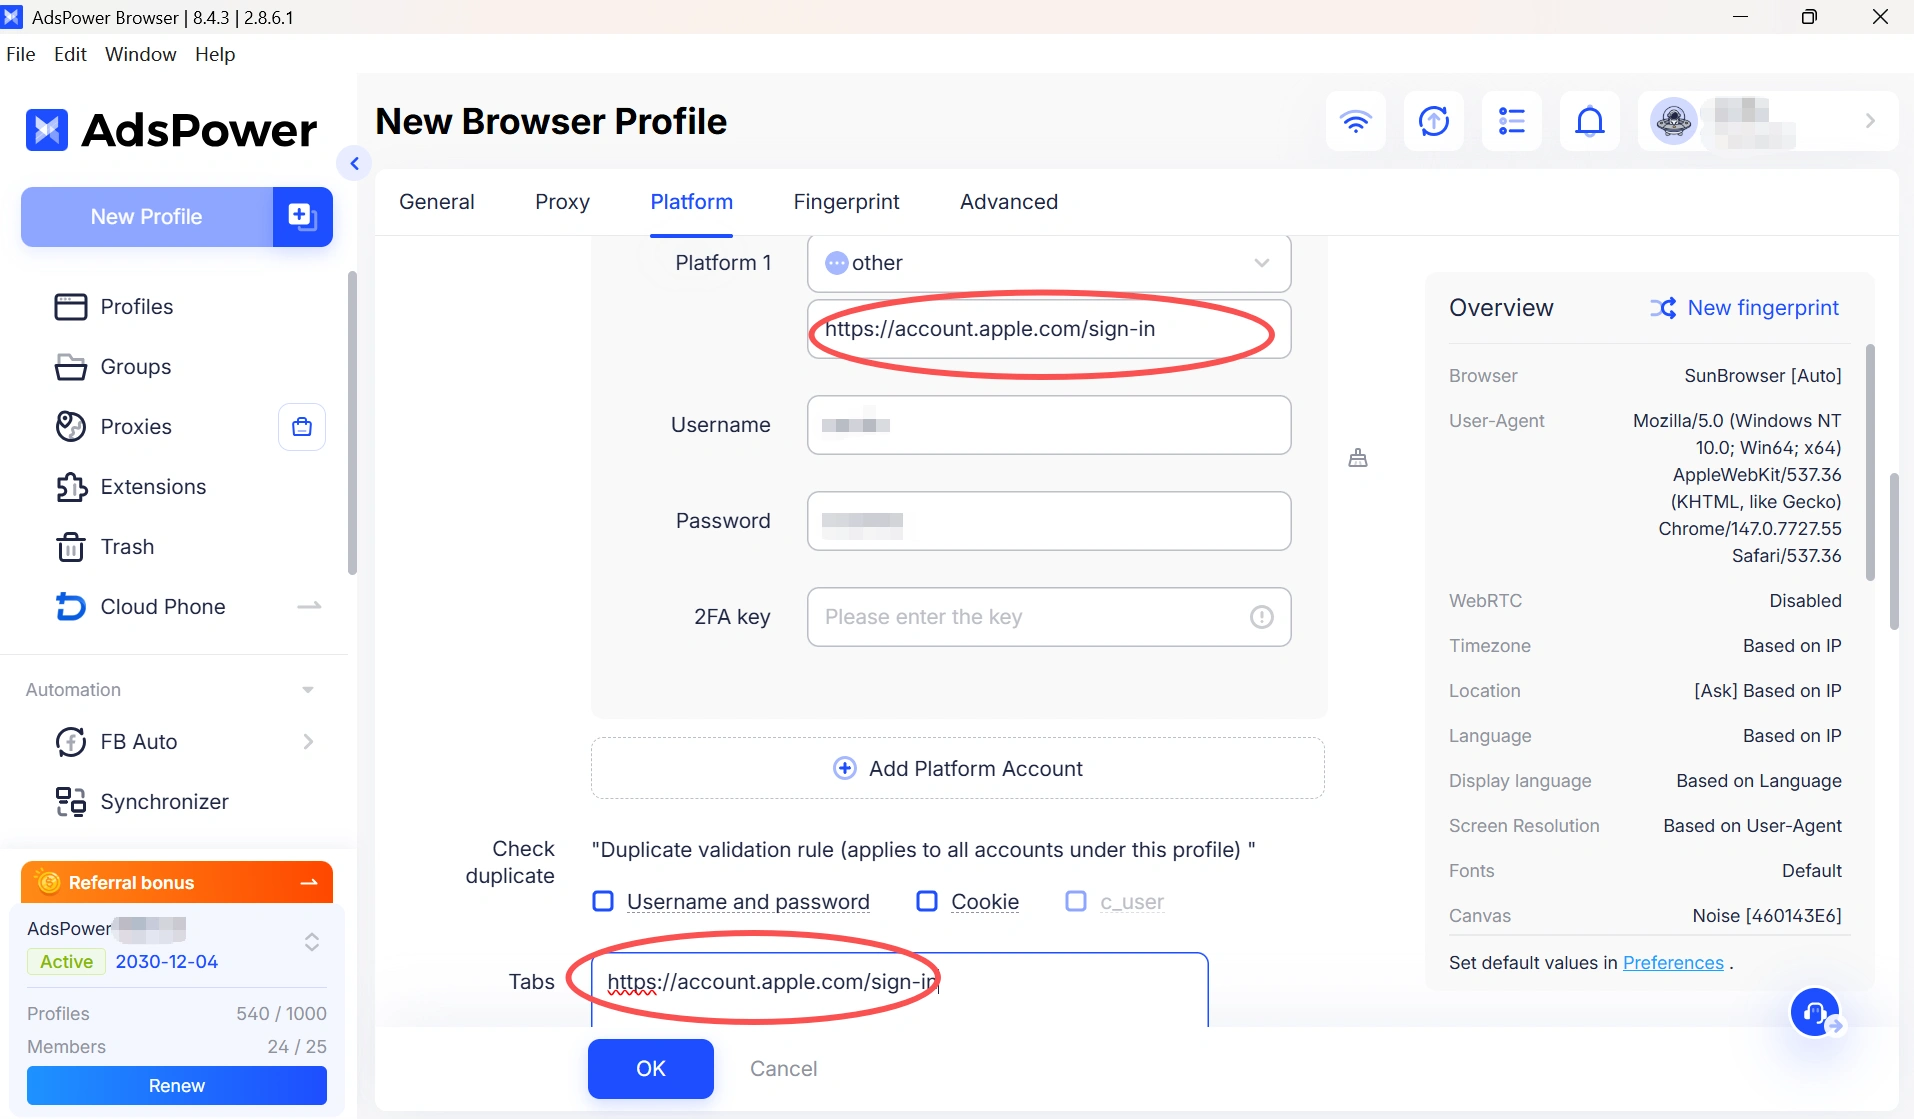This screenshot has height=1119, width=1914.
Task: Click the 2FA key info icon
Action: coord(1262,617)
